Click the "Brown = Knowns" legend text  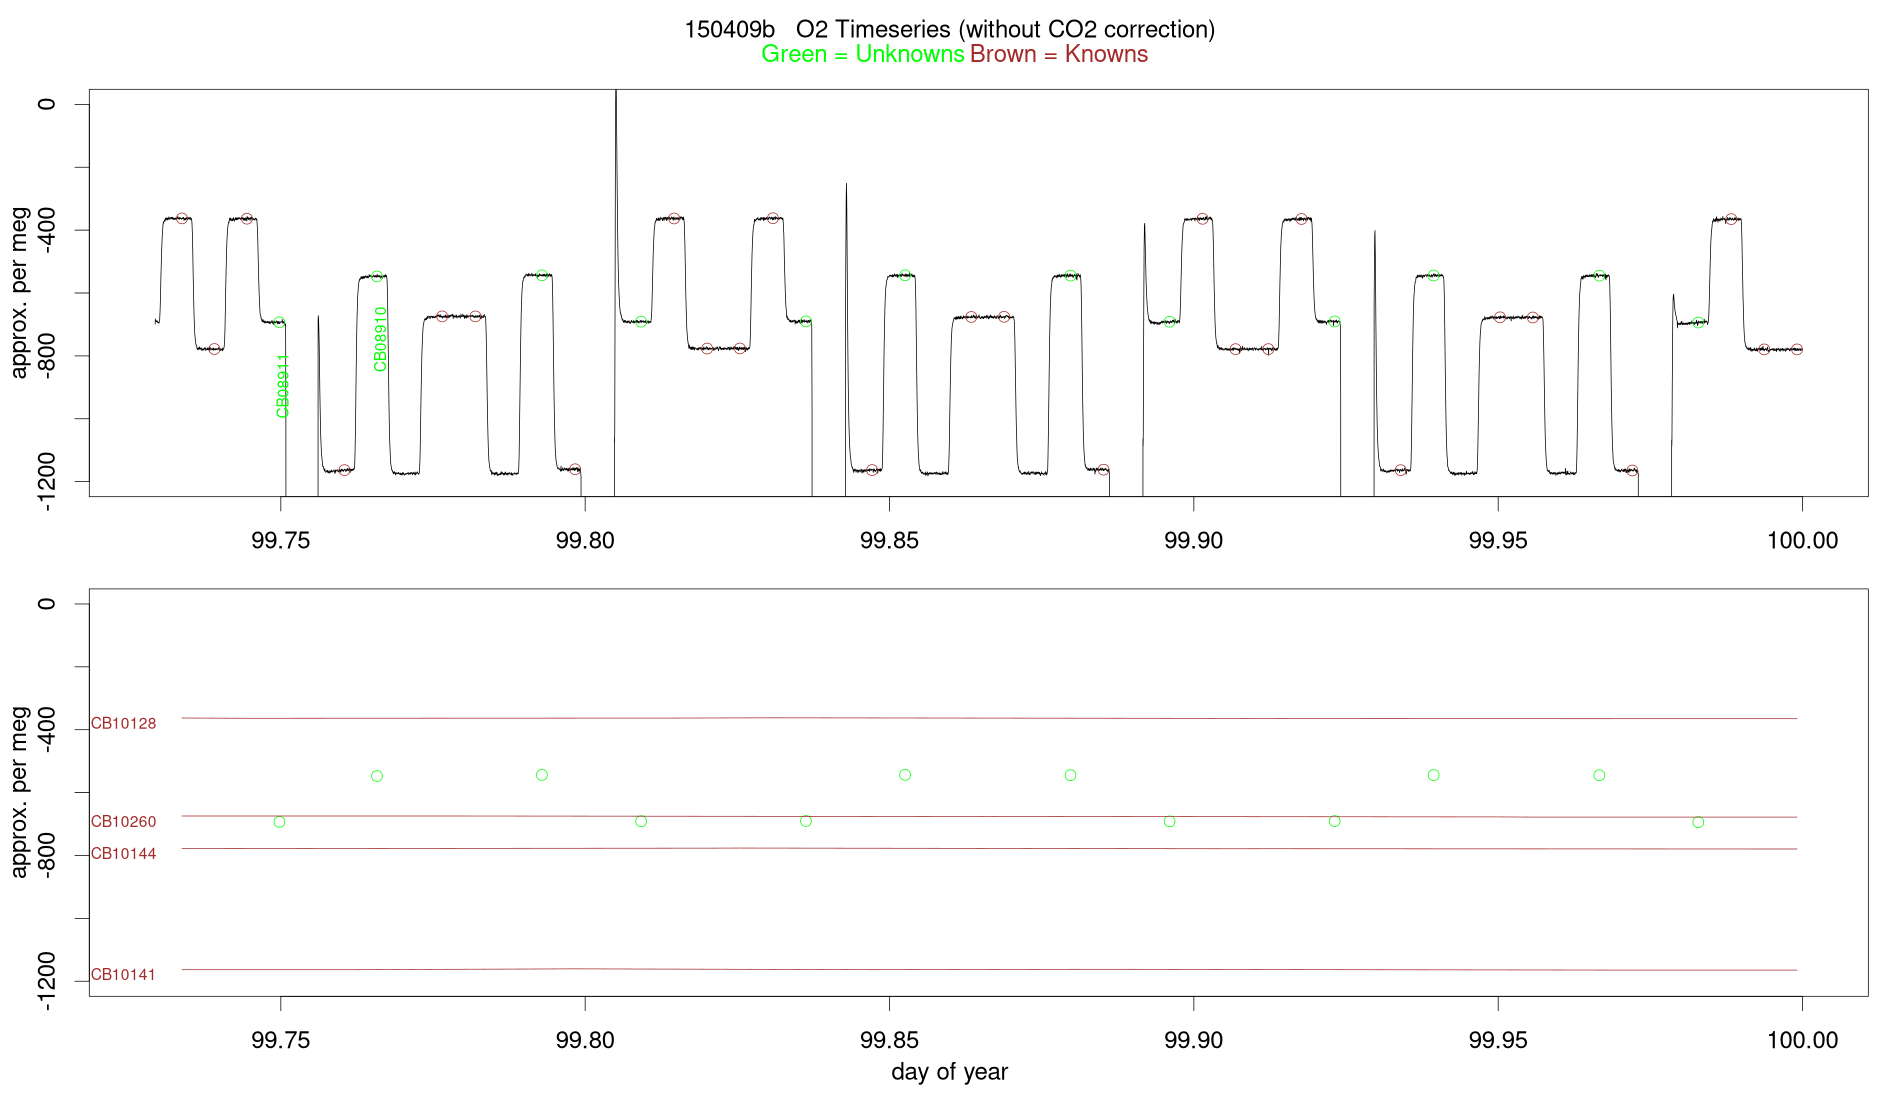1059,54
